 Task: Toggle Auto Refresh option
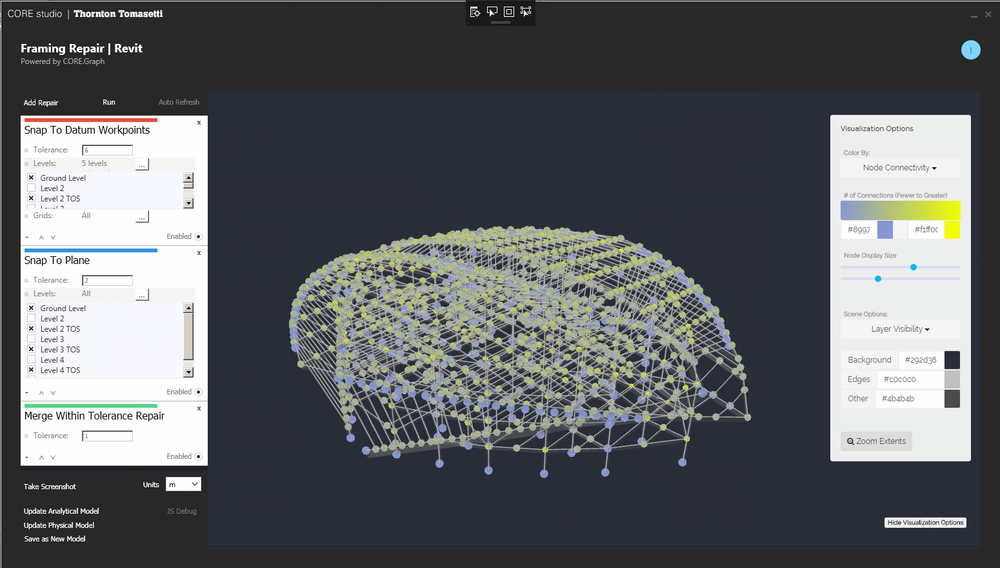[179, 102]
